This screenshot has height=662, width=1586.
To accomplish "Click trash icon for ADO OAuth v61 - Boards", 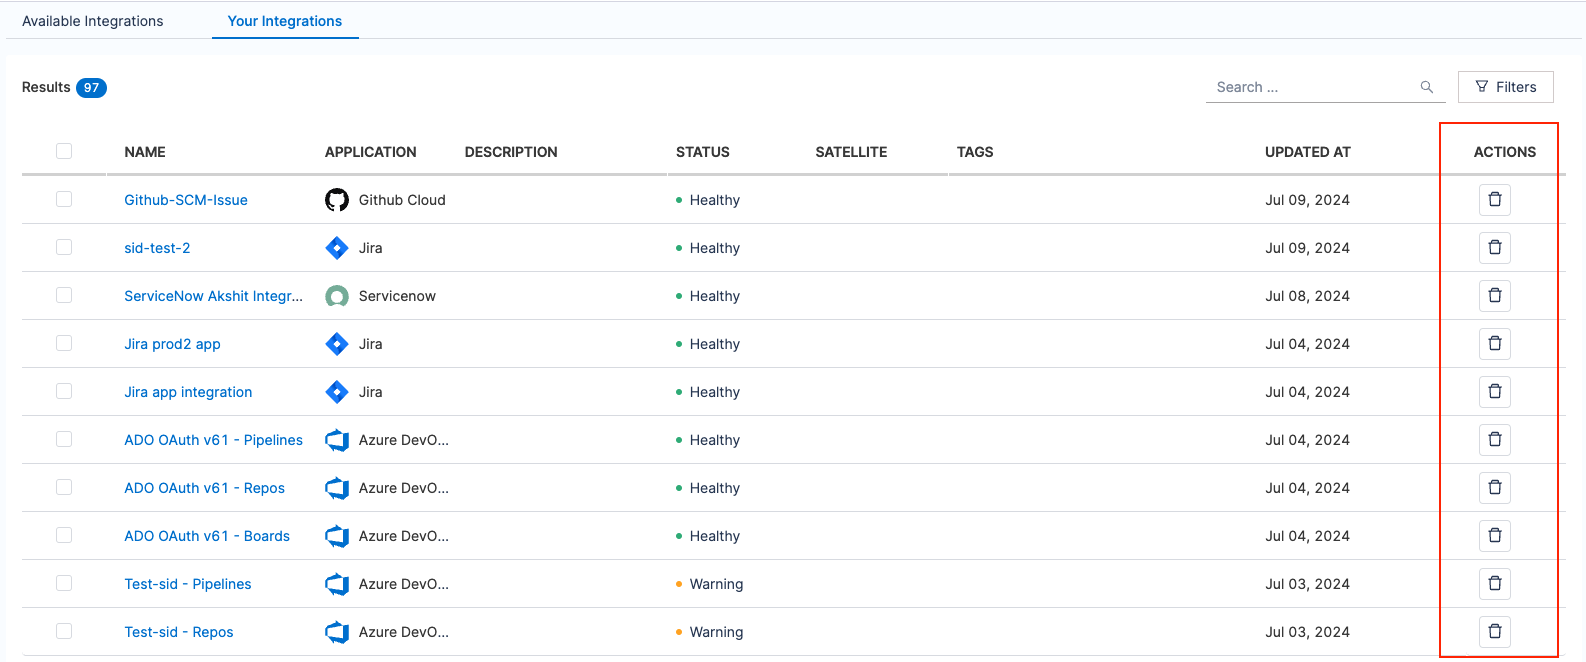I will coord(1494,536).
